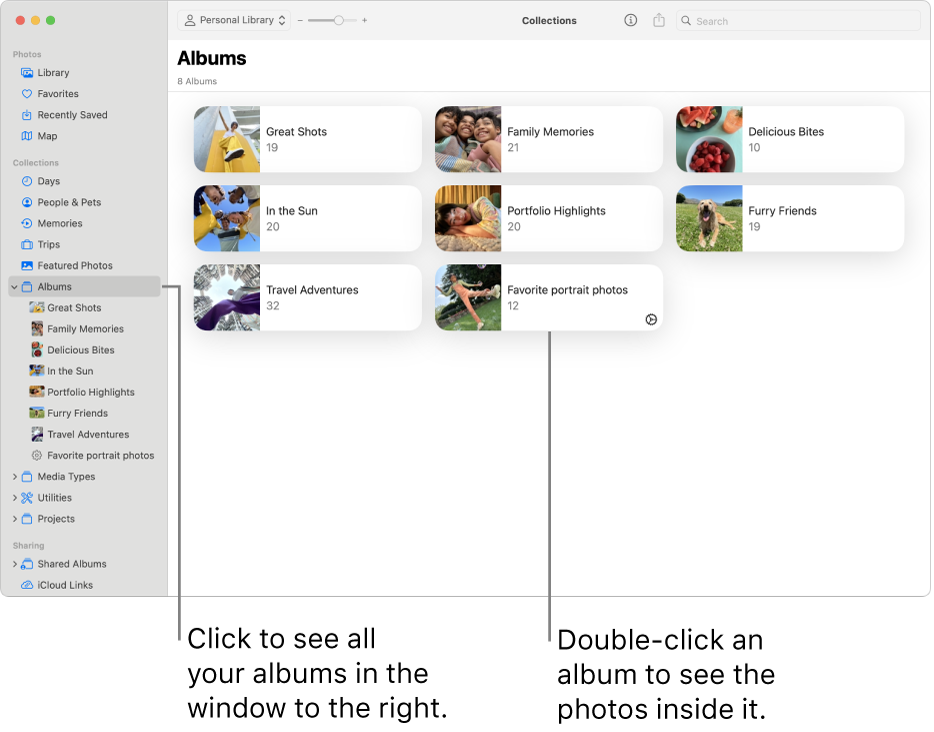Open the Personal Library dropdown
Viewport: 934px width, 732px height.
pyautogui.click(x=234, y=20)
